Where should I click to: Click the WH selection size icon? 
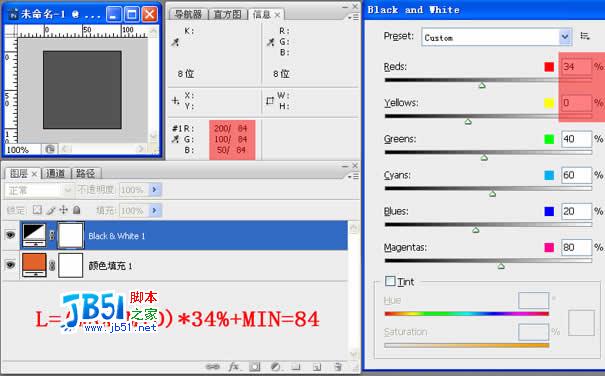[270, 101]
